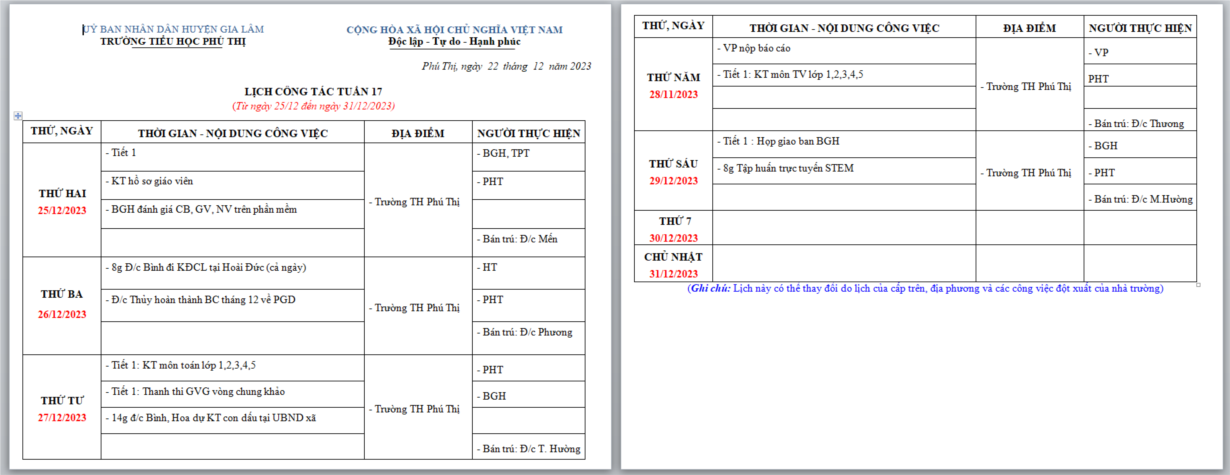The image size is (1230, 475).
Task: Click the Độc lập - Tự do - Hạnh phúc motto
Action: click(x=468, y=43)
